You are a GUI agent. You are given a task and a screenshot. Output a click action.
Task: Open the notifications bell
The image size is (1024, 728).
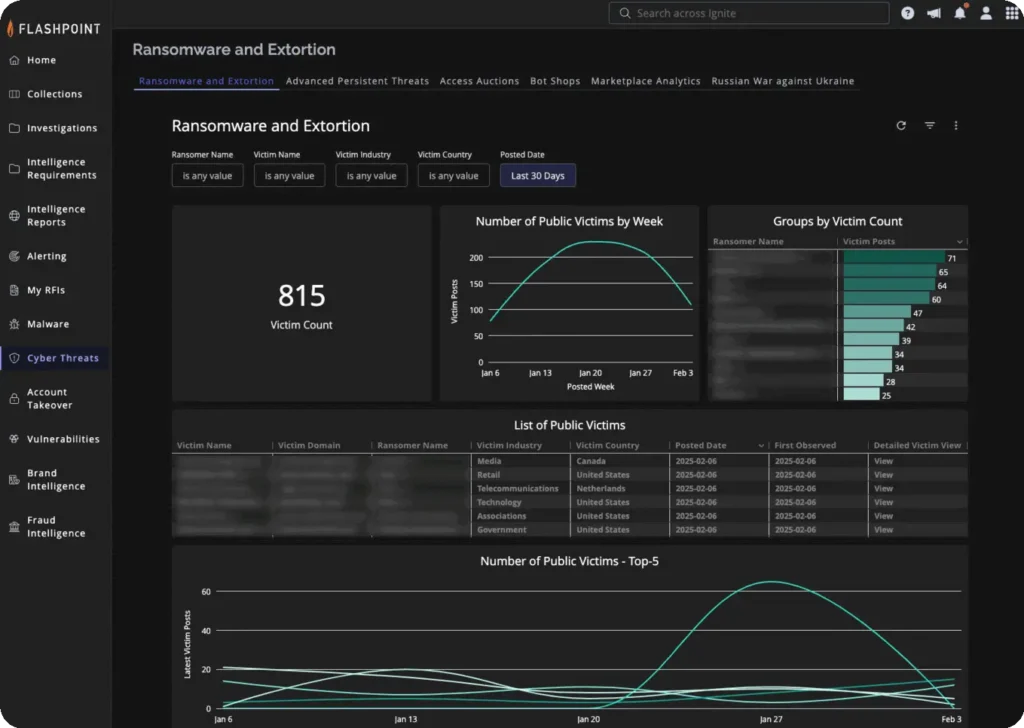pyautogui.click(x=960, y=12)
